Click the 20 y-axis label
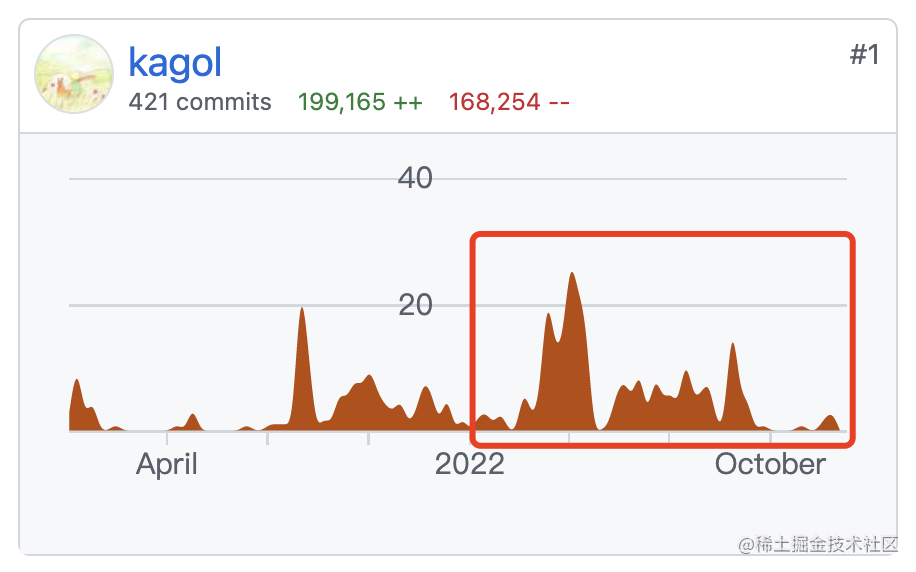 pos(415,305)
